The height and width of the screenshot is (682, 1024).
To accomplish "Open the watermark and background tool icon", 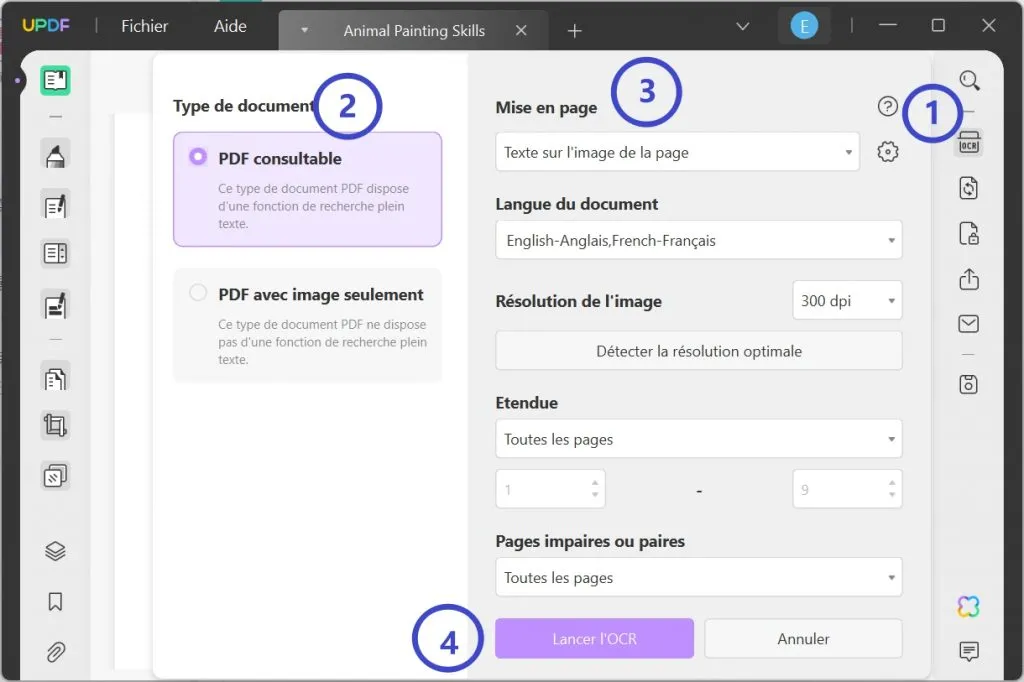I will 56,476.
